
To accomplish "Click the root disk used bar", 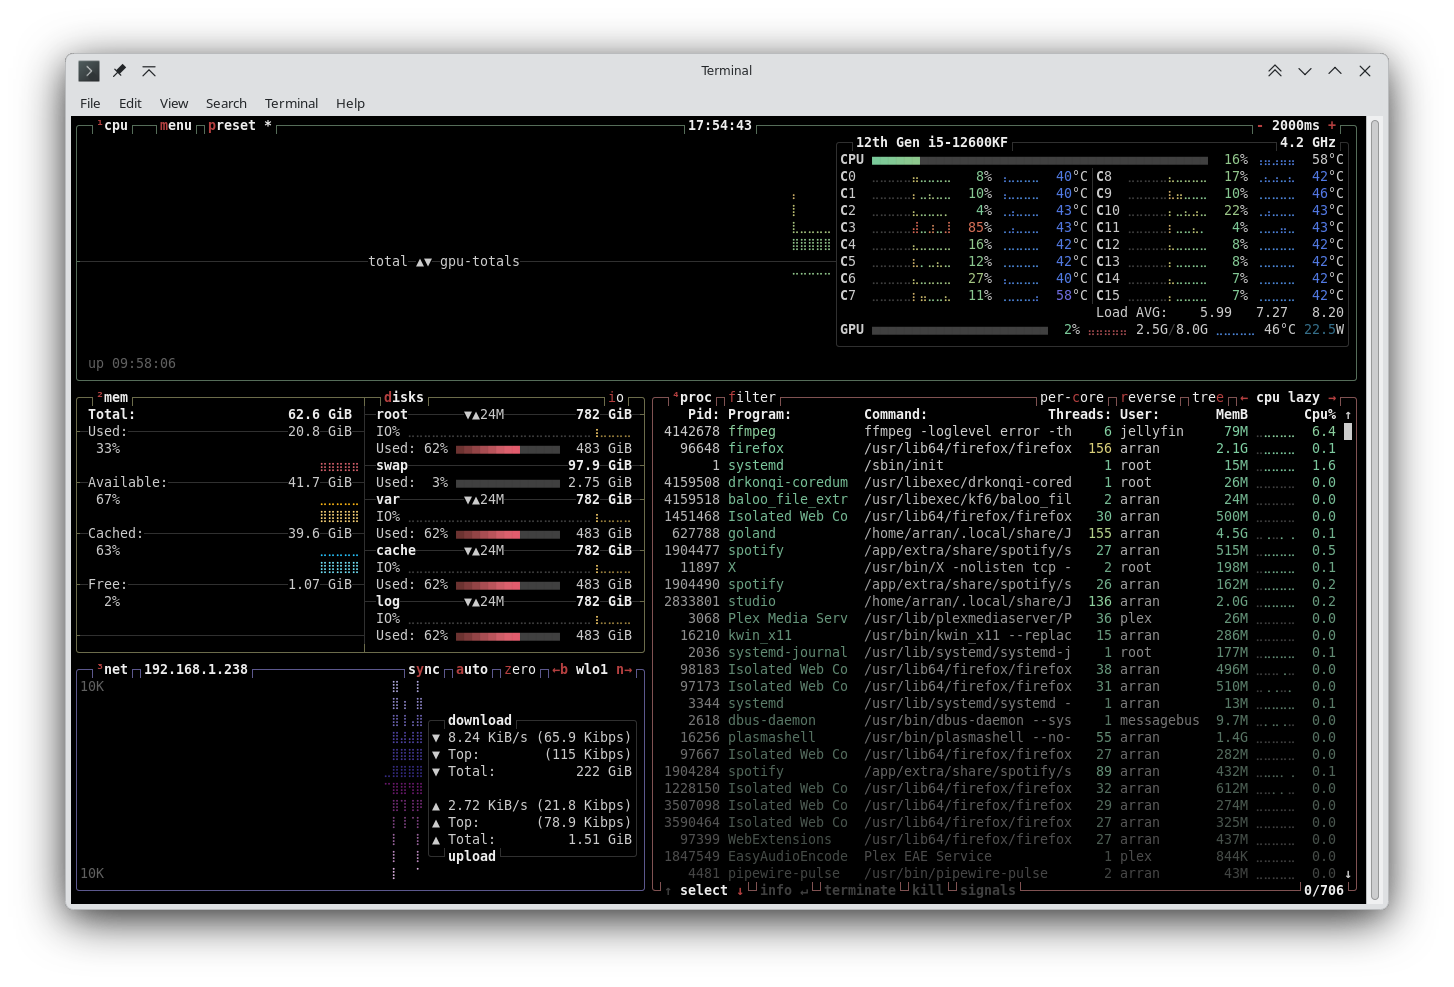I will (x=508, y=450).
